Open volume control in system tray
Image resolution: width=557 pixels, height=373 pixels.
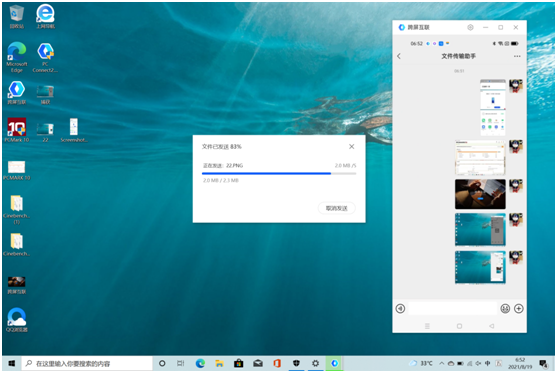478,363
